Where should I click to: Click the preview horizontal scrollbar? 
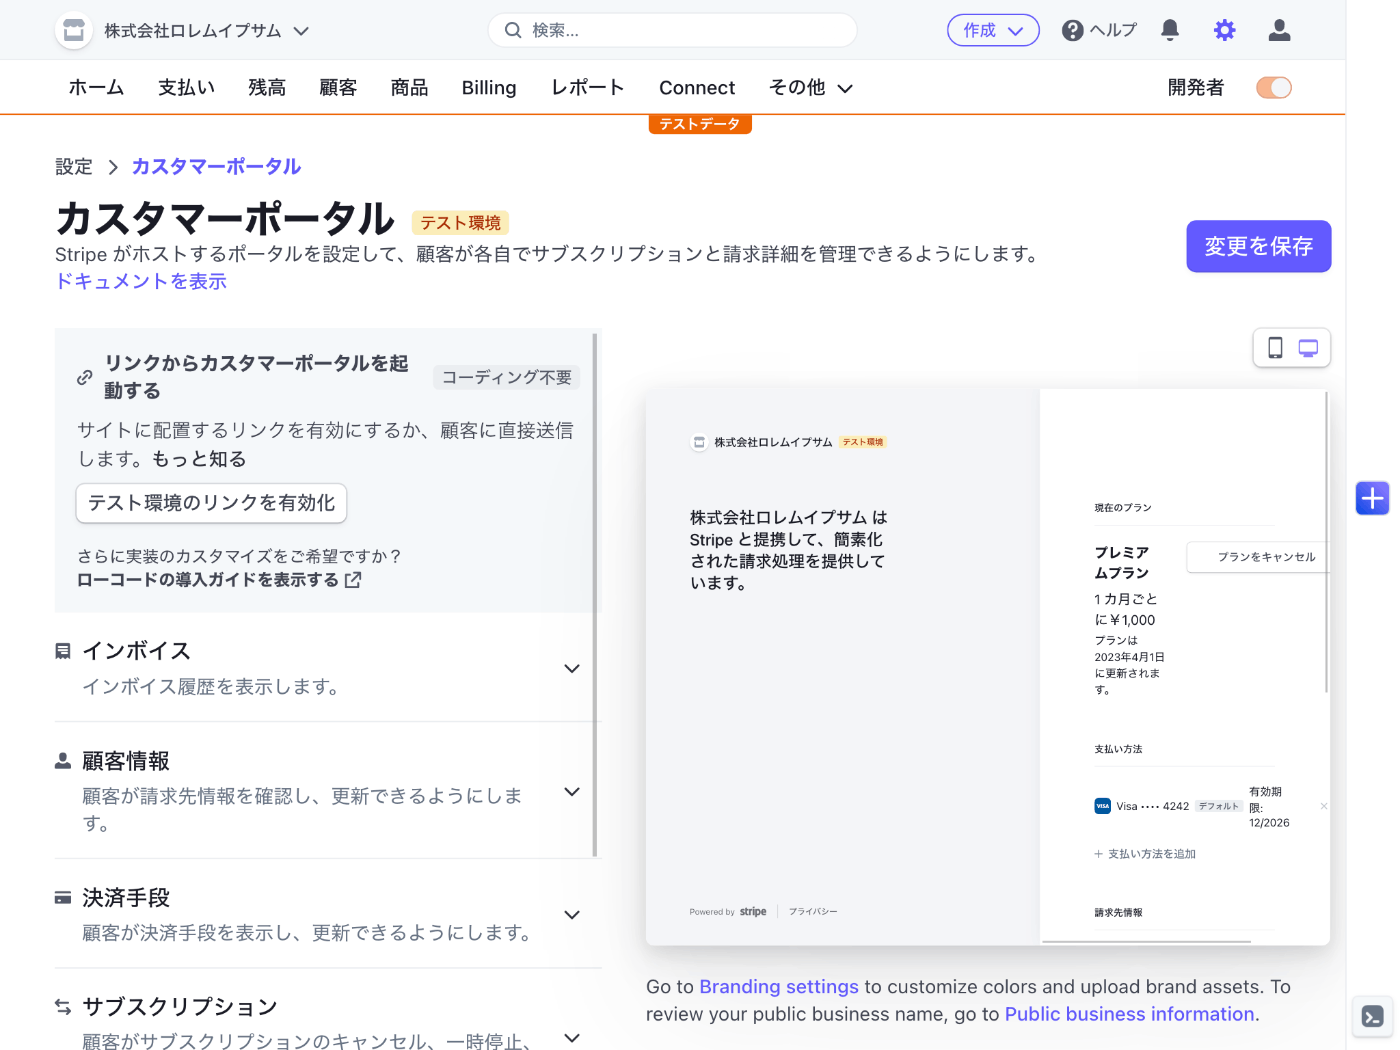[x=1147, y=941]
